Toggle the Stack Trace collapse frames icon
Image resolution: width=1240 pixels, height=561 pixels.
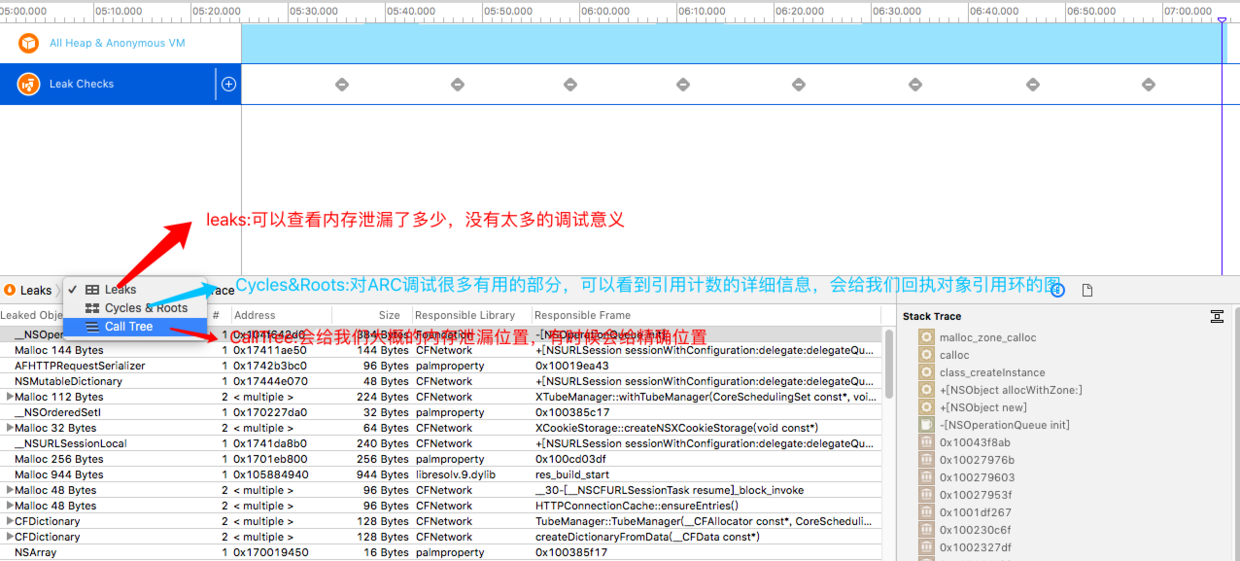click(1217, 316)
